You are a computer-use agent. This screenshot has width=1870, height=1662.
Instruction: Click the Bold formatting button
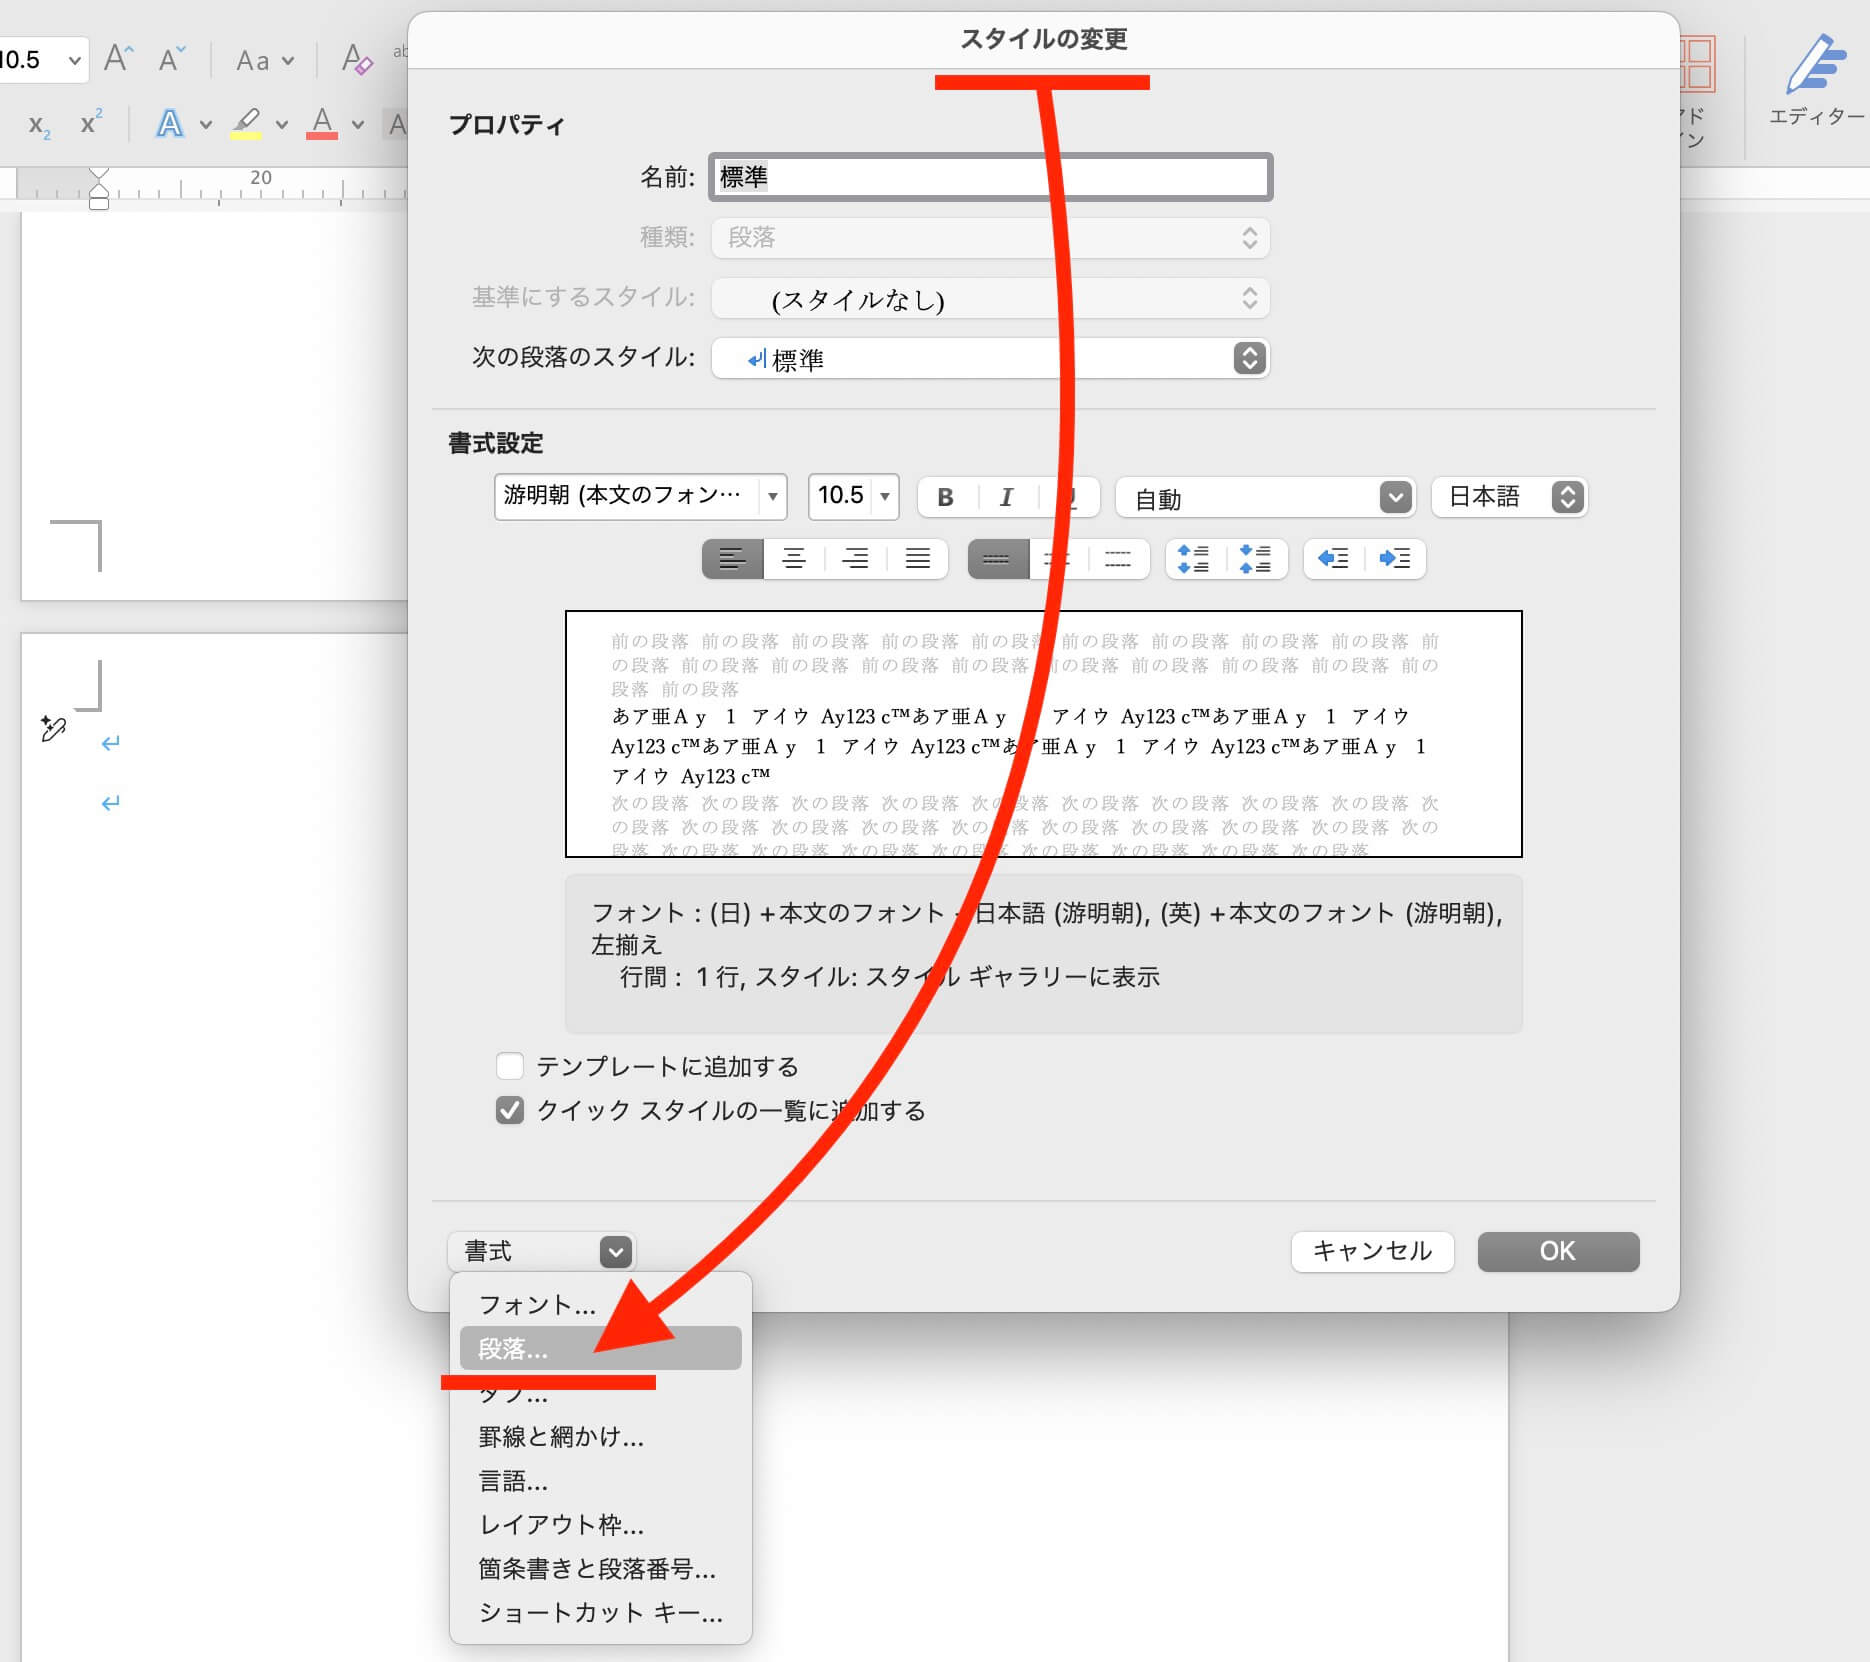[x=946, y=497]
